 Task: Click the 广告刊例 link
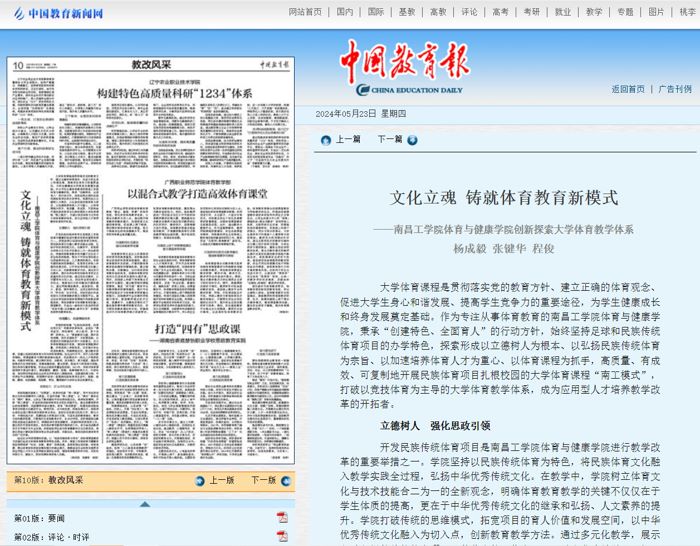point(675,89)
